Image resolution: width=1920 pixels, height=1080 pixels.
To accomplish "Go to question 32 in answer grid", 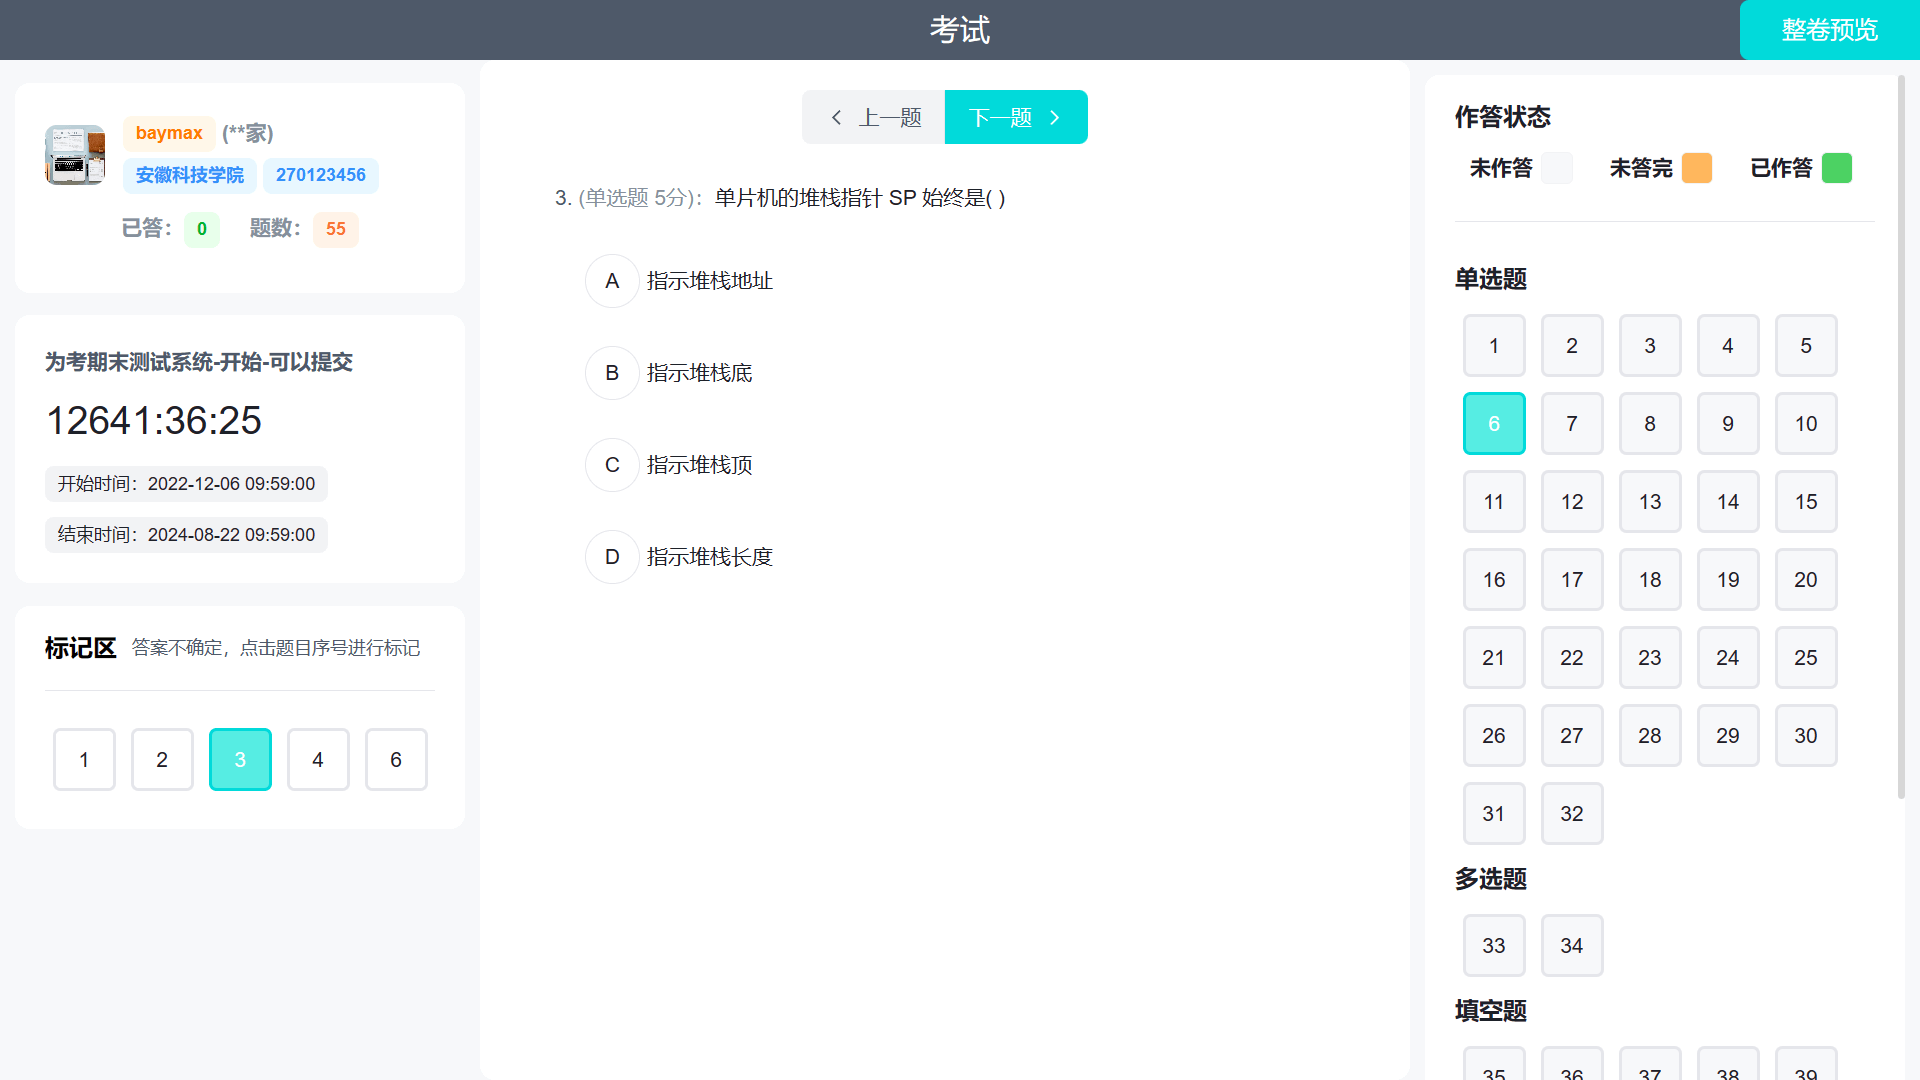I will [1572, 814].
